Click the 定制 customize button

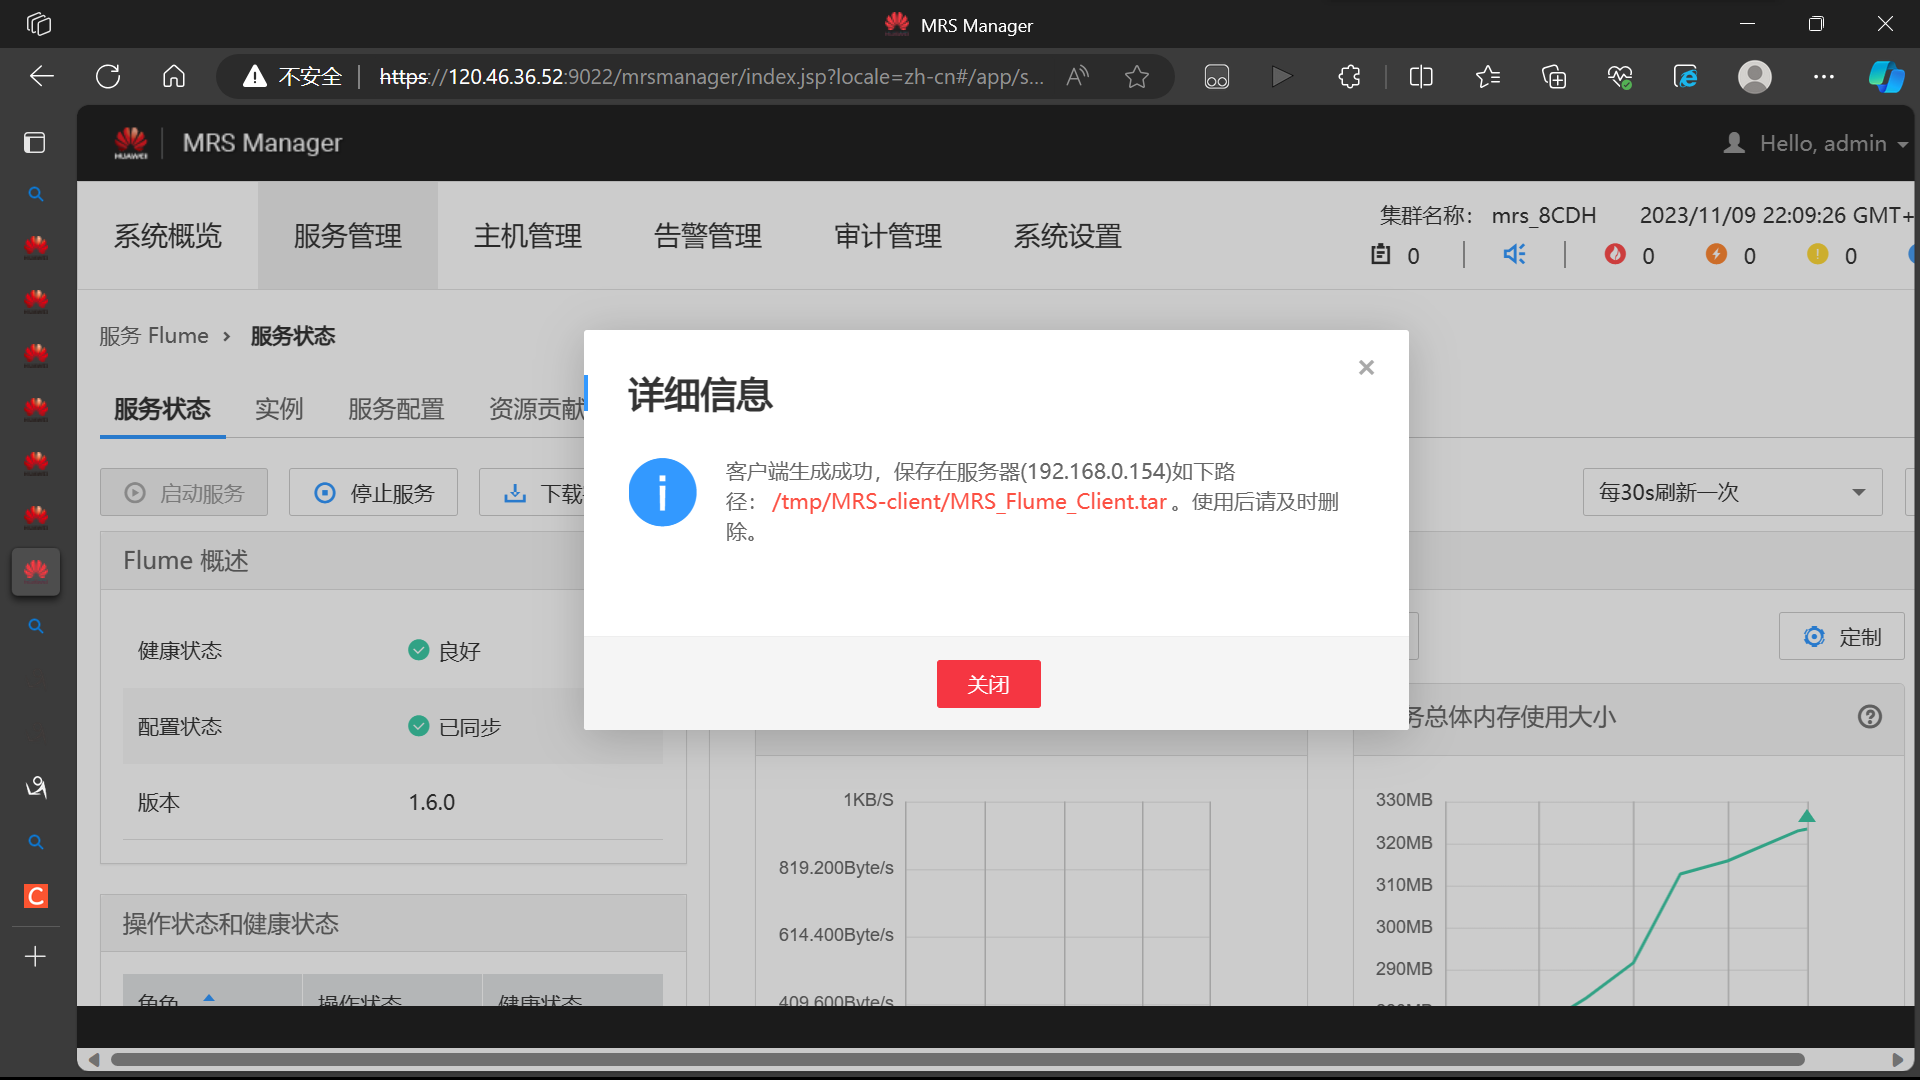1842,637
